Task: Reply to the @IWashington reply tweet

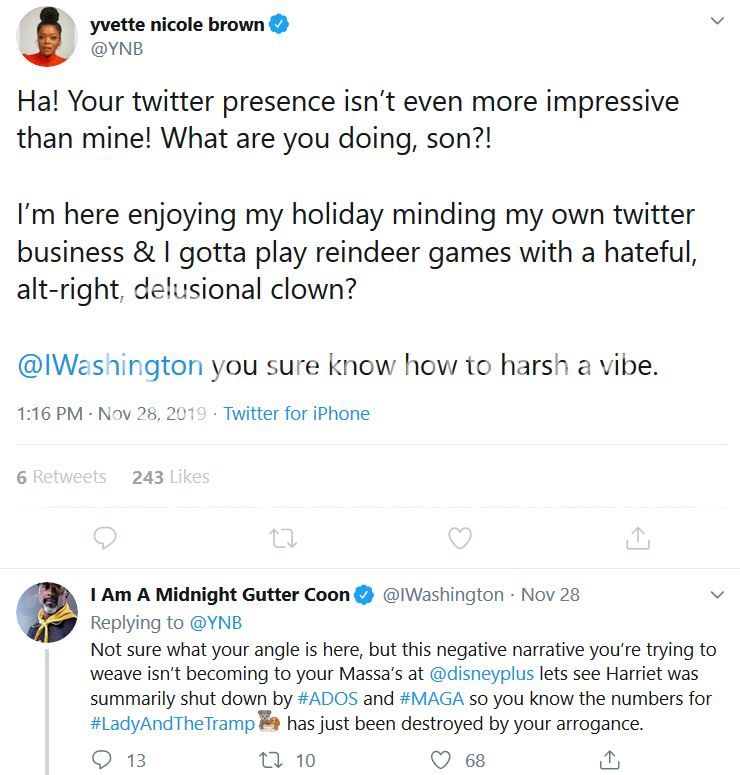Action: pyautogui.click(x=103, y=760)
